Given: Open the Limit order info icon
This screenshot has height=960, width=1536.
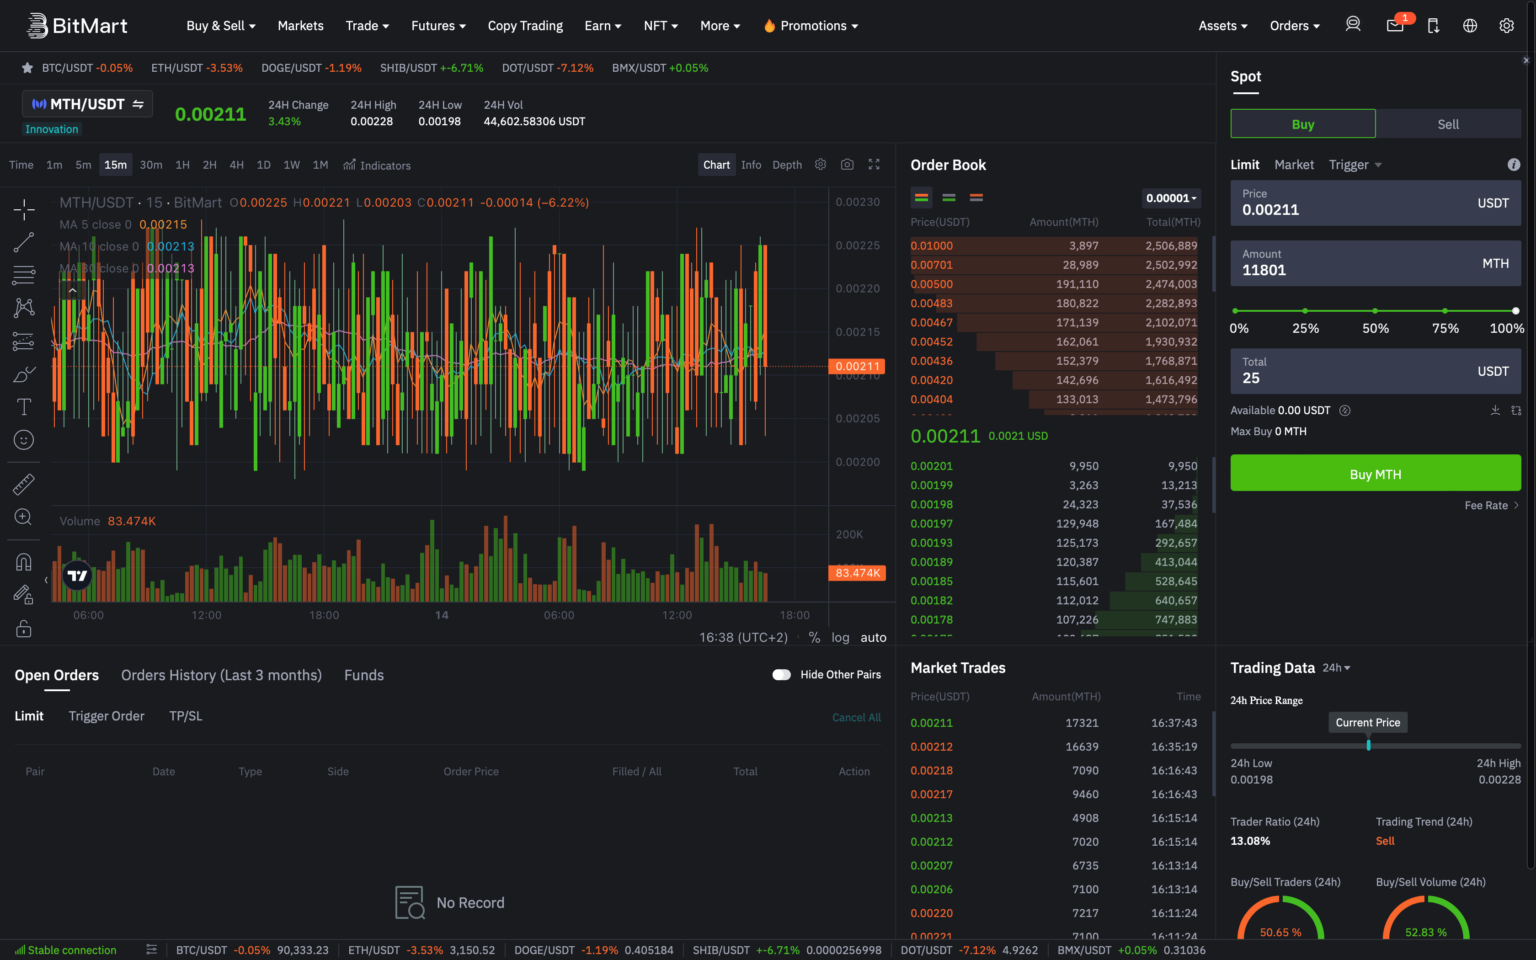Looking at the screenshot, I should [x=1514, y=164].
